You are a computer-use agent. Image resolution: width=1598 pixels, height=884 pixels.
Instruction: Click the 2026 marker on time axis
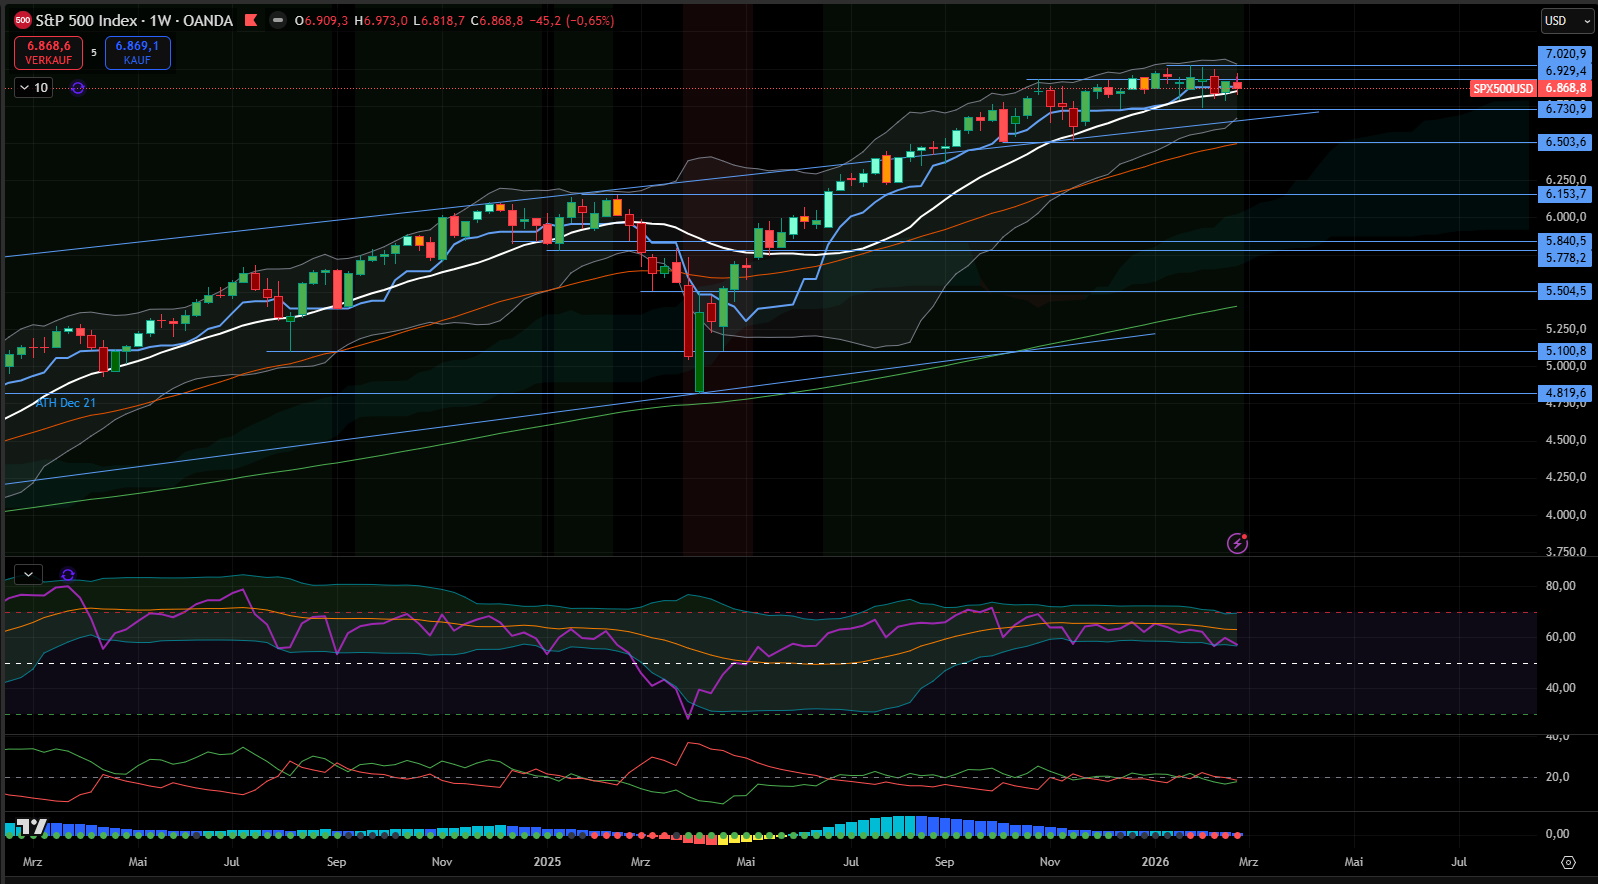[1155, 862]
